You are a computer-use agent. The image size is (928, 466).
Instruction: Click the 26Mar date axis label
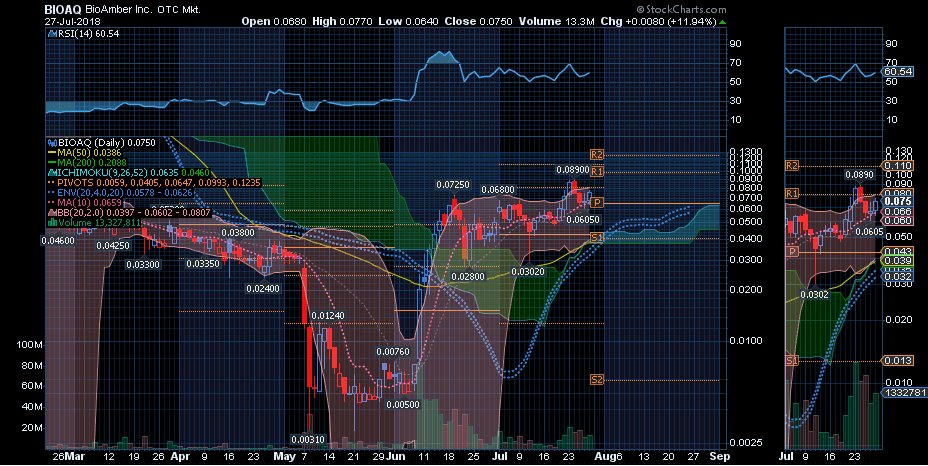tap(68, 457)
